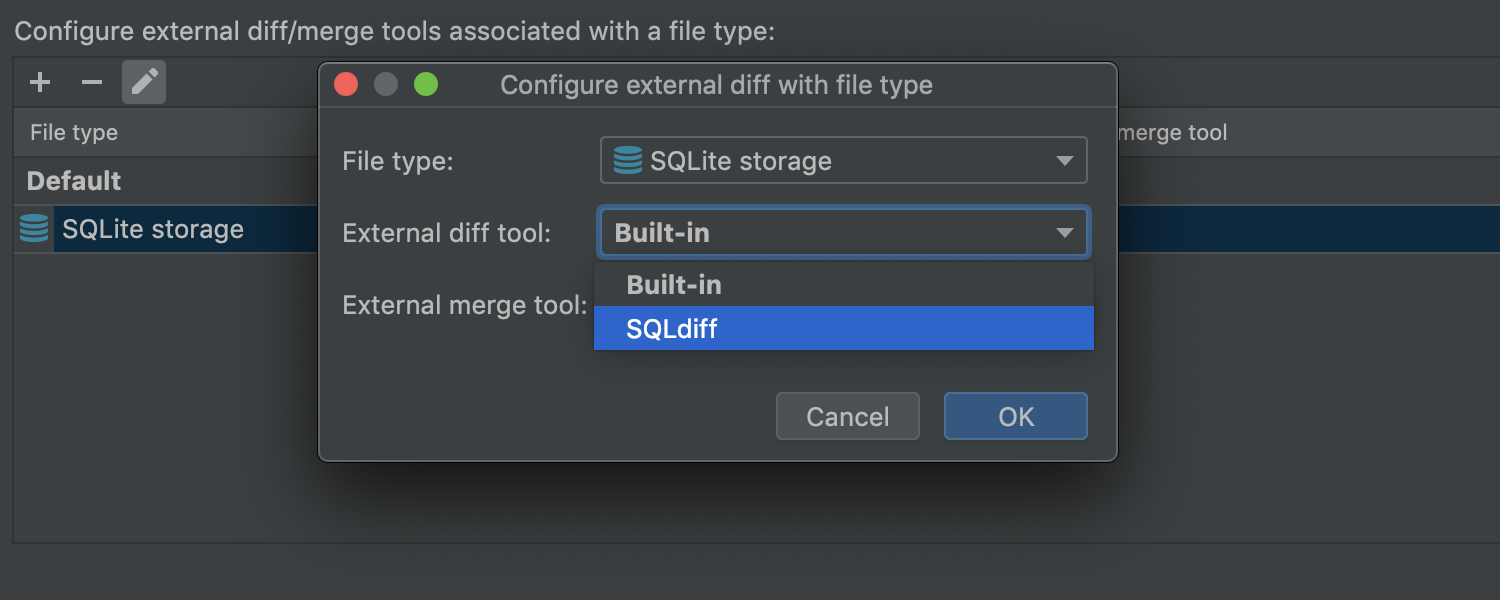Click the SQLite database icon in table row
The height and width of the screenshot is (600, 1500).
tap(34, 229)
